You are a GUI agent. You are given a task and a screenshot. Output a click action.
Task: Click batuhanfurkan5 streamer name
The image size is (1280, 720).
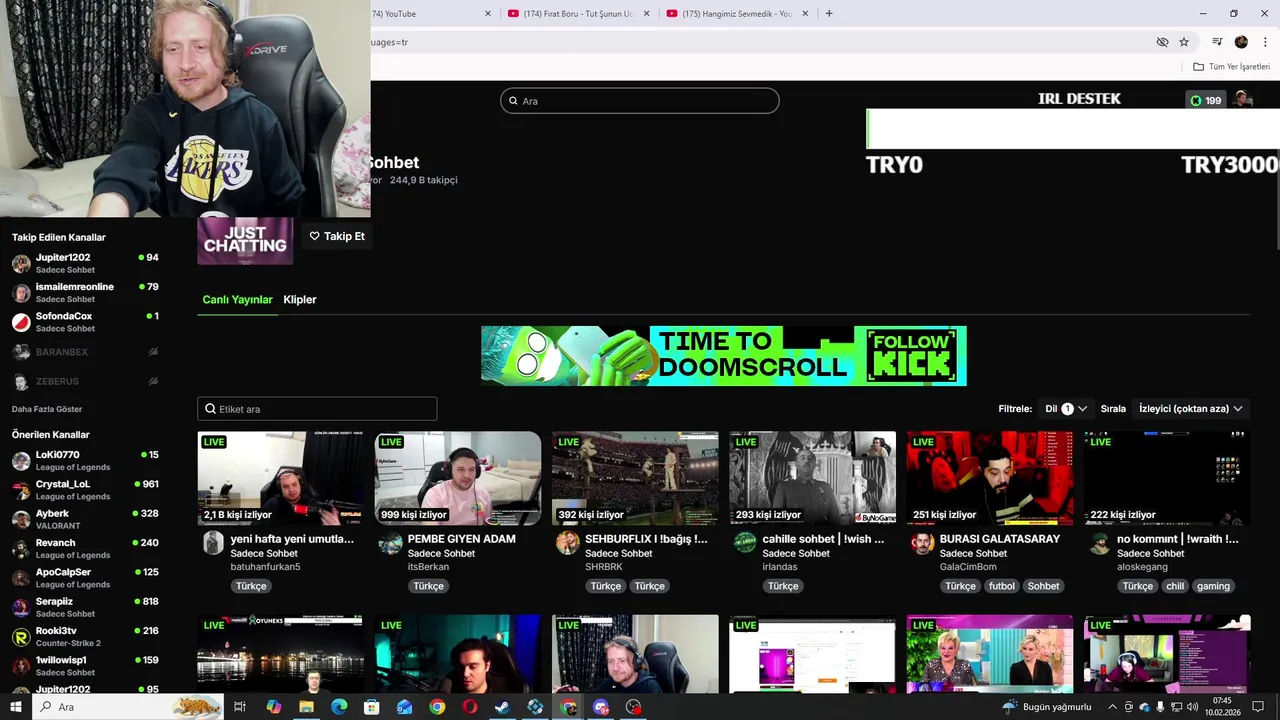coord(265,567)
